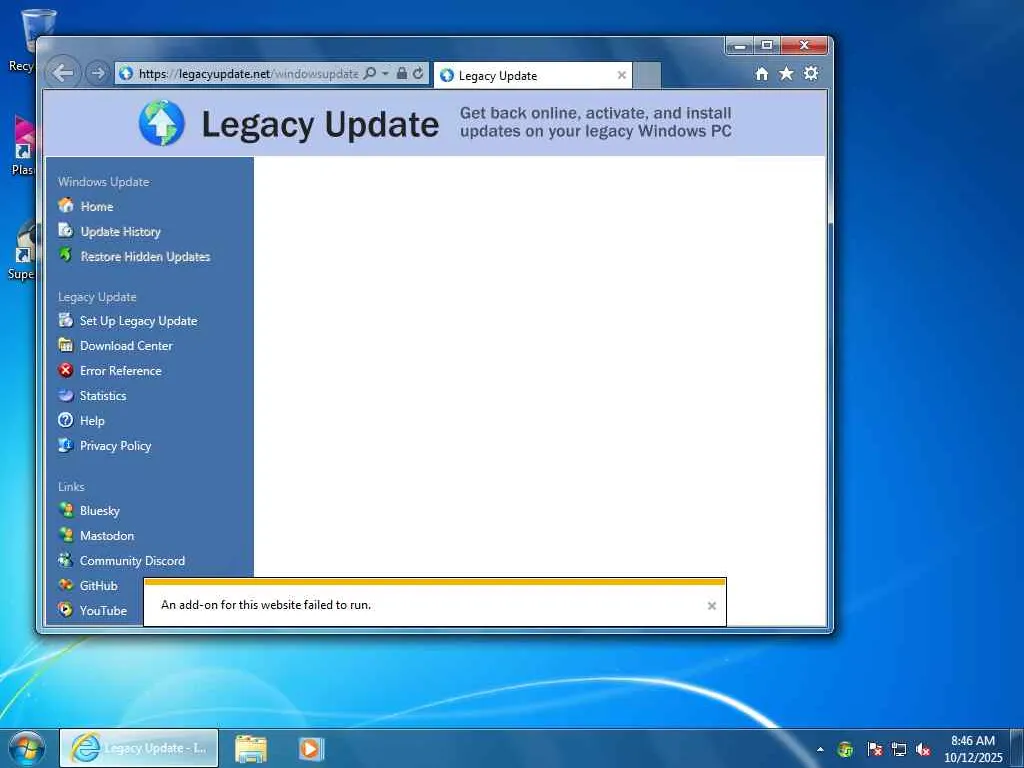Refresh the page with the reload icon
This screenshot has width=1024, height=768.
(418, 73)
